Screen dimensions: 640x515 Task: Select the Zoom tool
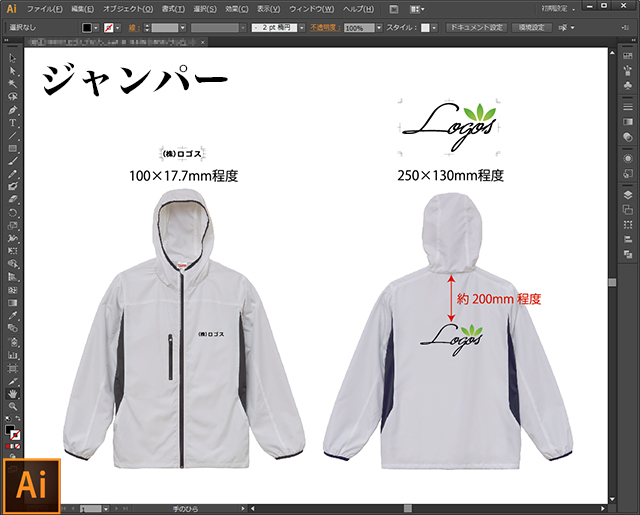click(x=13, y=406)
